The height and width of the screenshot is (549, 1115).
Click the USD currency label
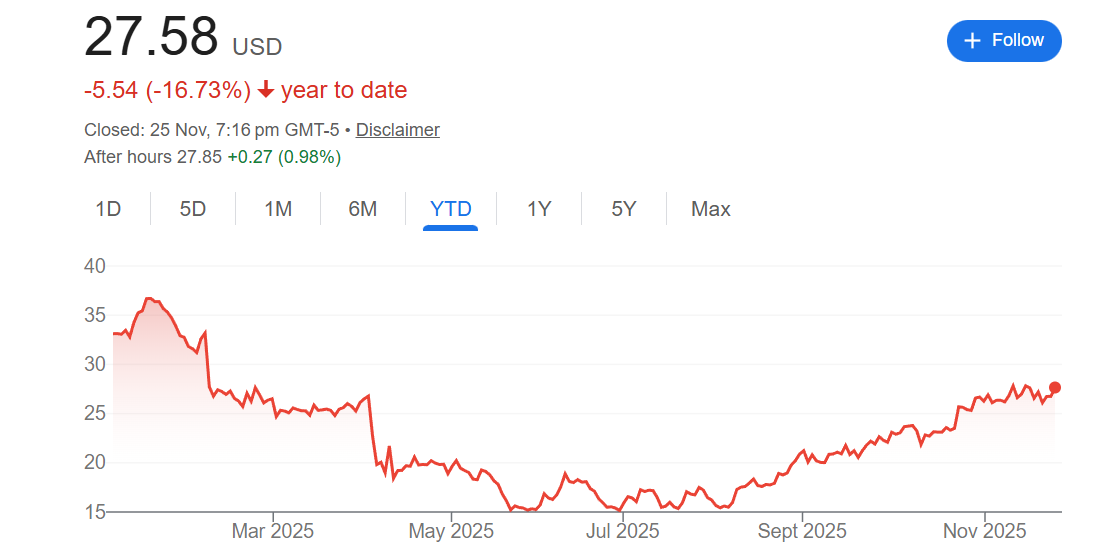[257, 47]
